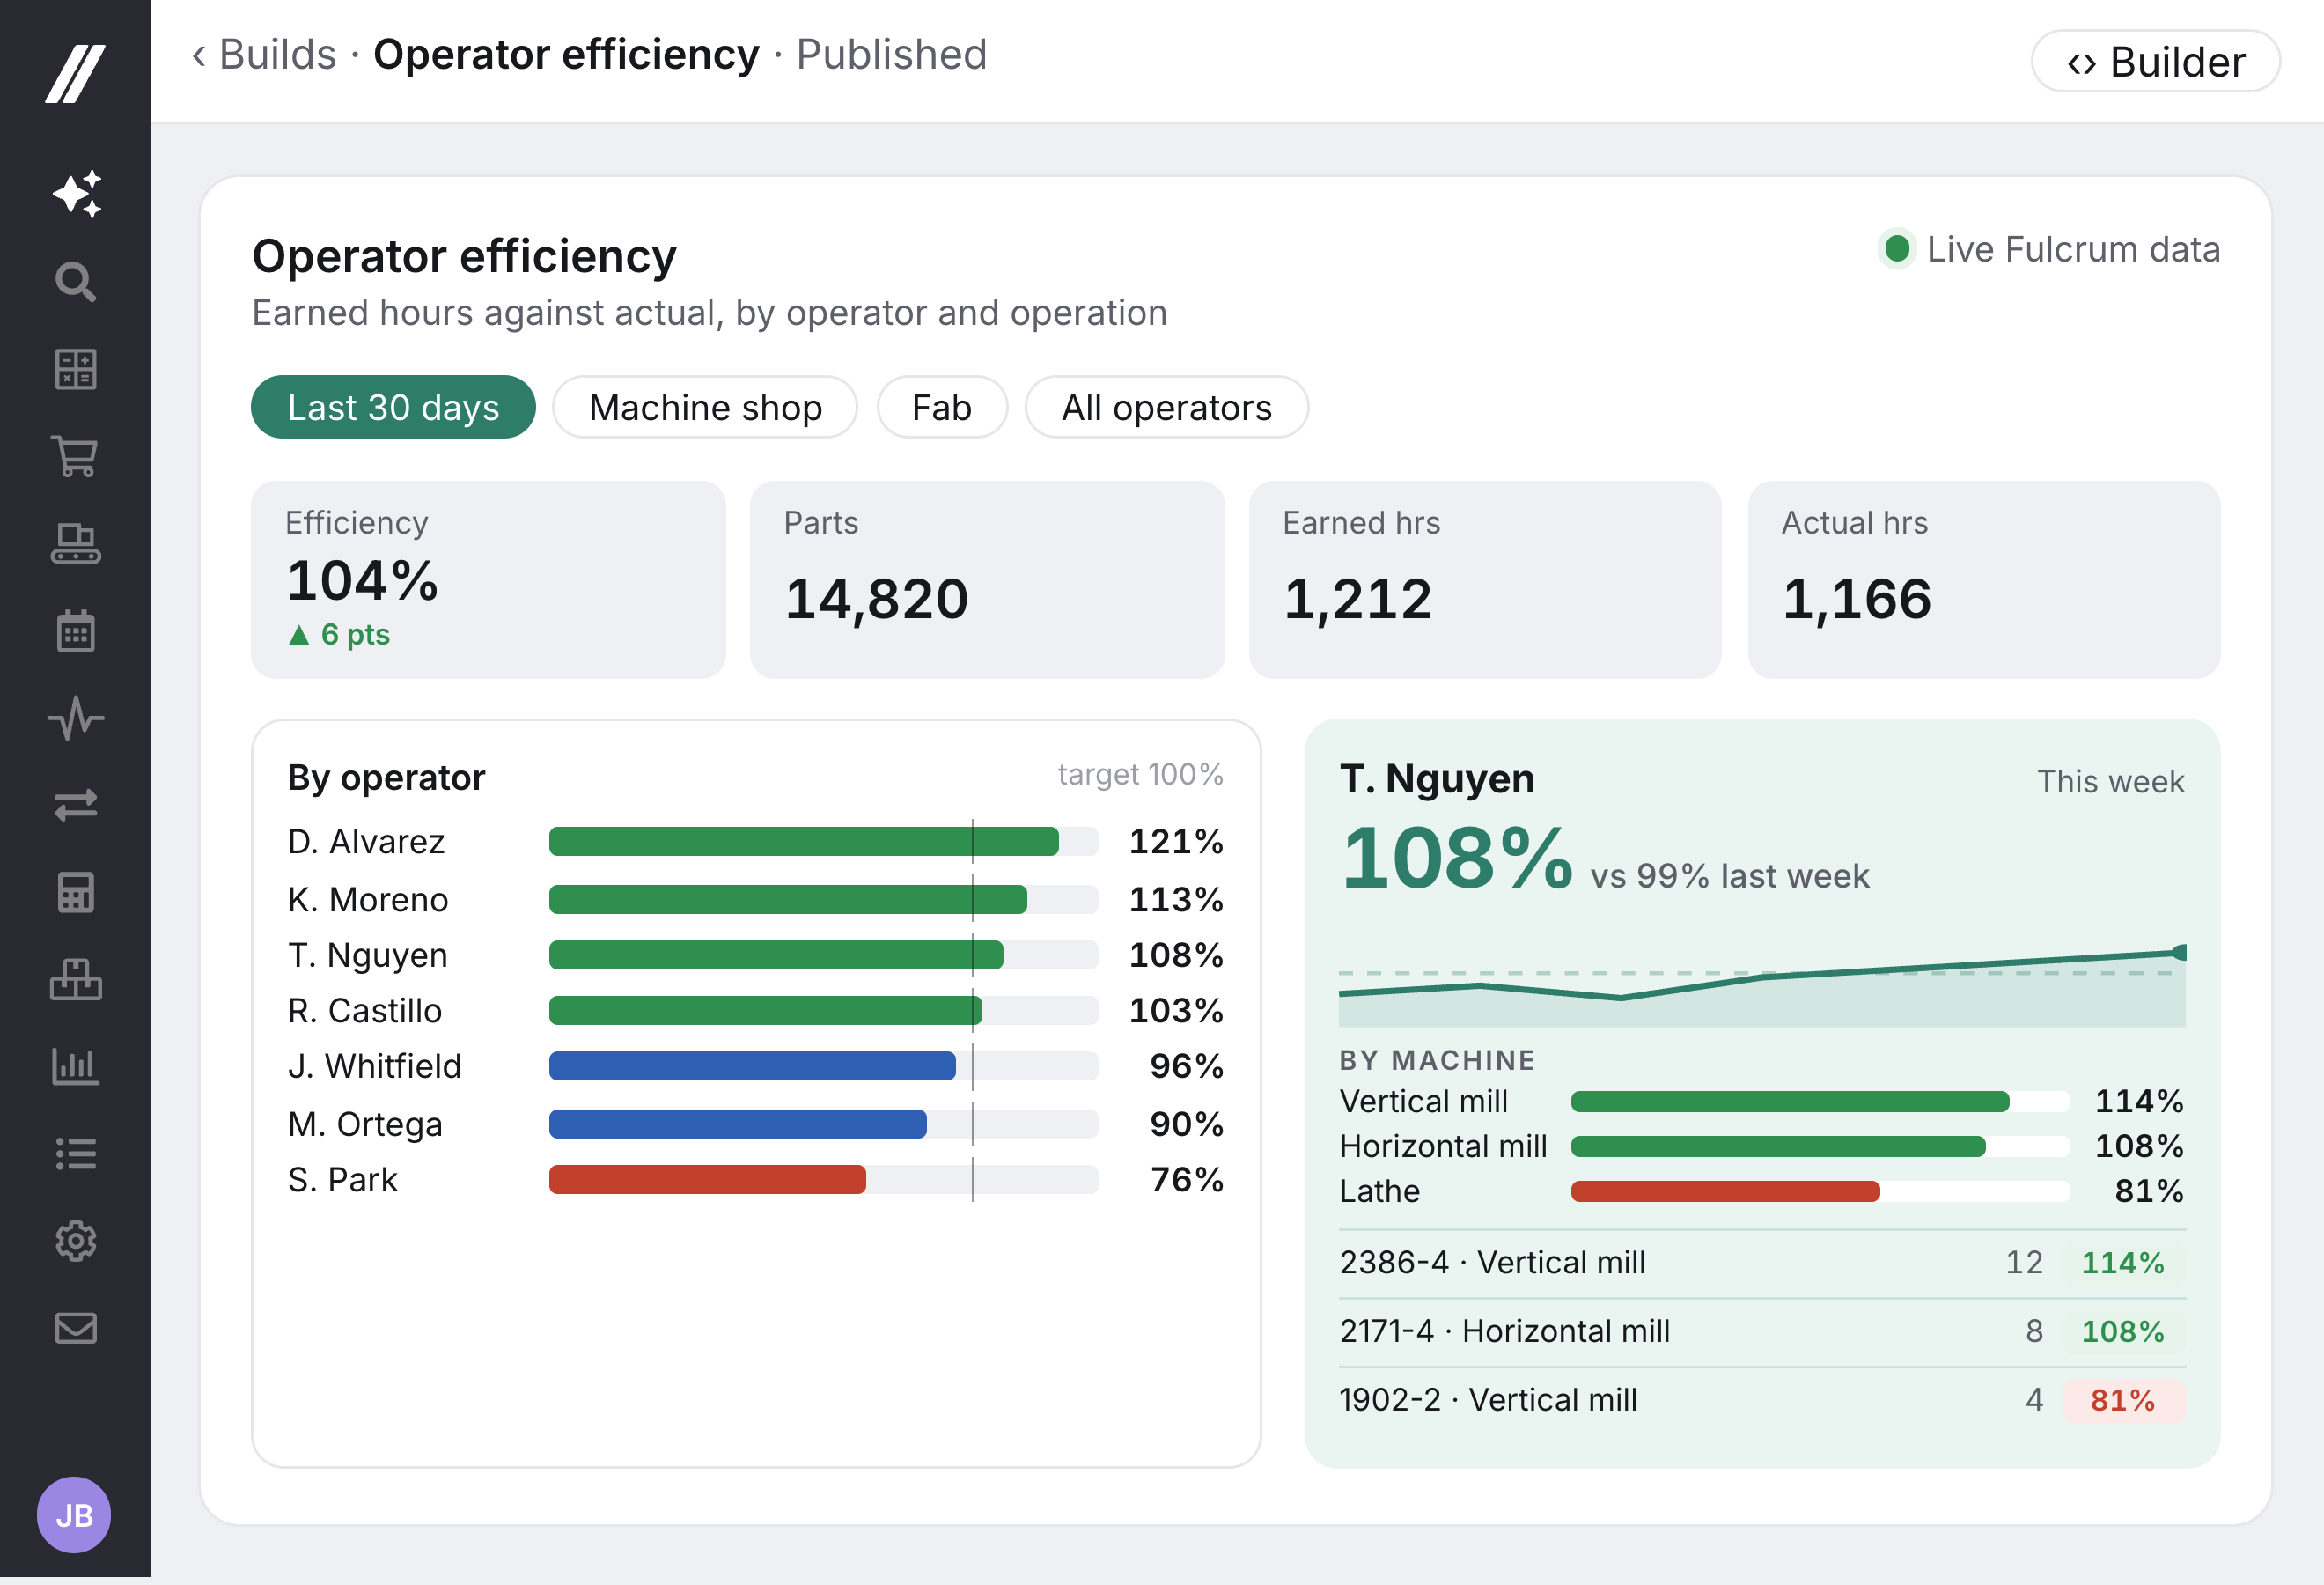Open the Builder code view button
The width and height of the screenshot is (2324, 1585).
point(2155,61)
